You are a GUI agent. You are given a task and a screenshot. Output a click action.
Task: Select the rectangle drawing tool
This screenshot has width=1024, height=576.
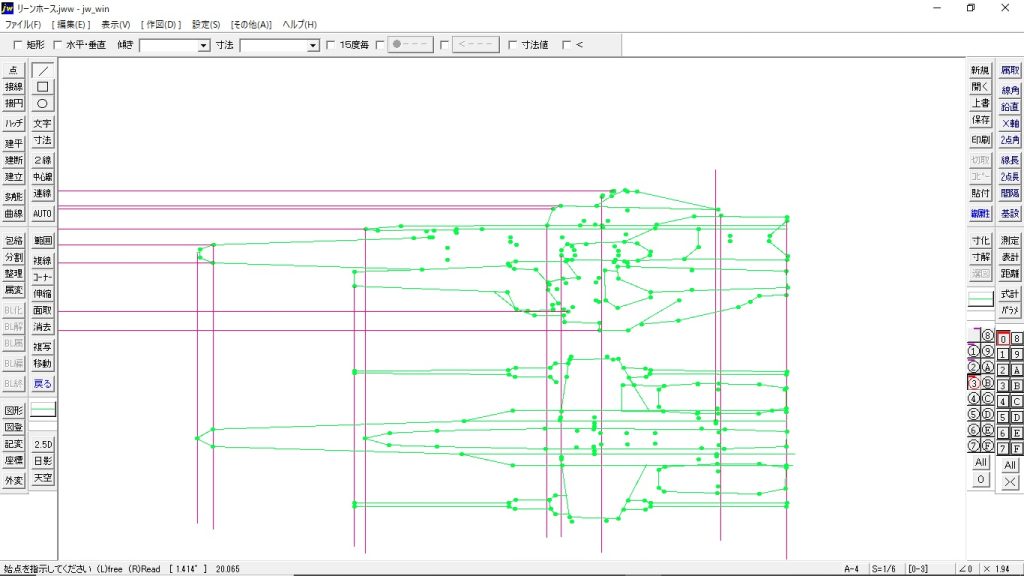[x=42, y=87]
